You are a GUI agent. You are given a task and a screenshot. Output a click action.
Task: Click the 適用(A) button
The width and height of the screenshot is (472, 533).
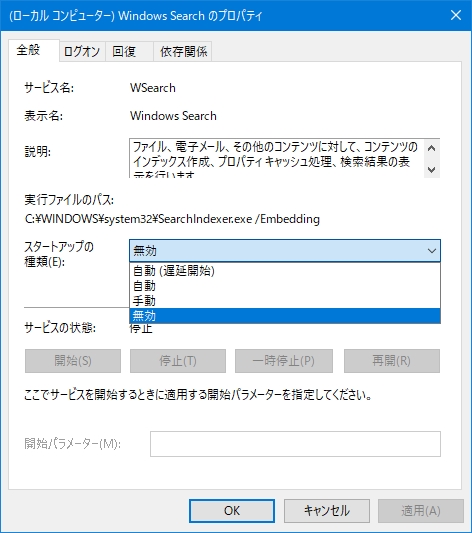click(421, 511)
